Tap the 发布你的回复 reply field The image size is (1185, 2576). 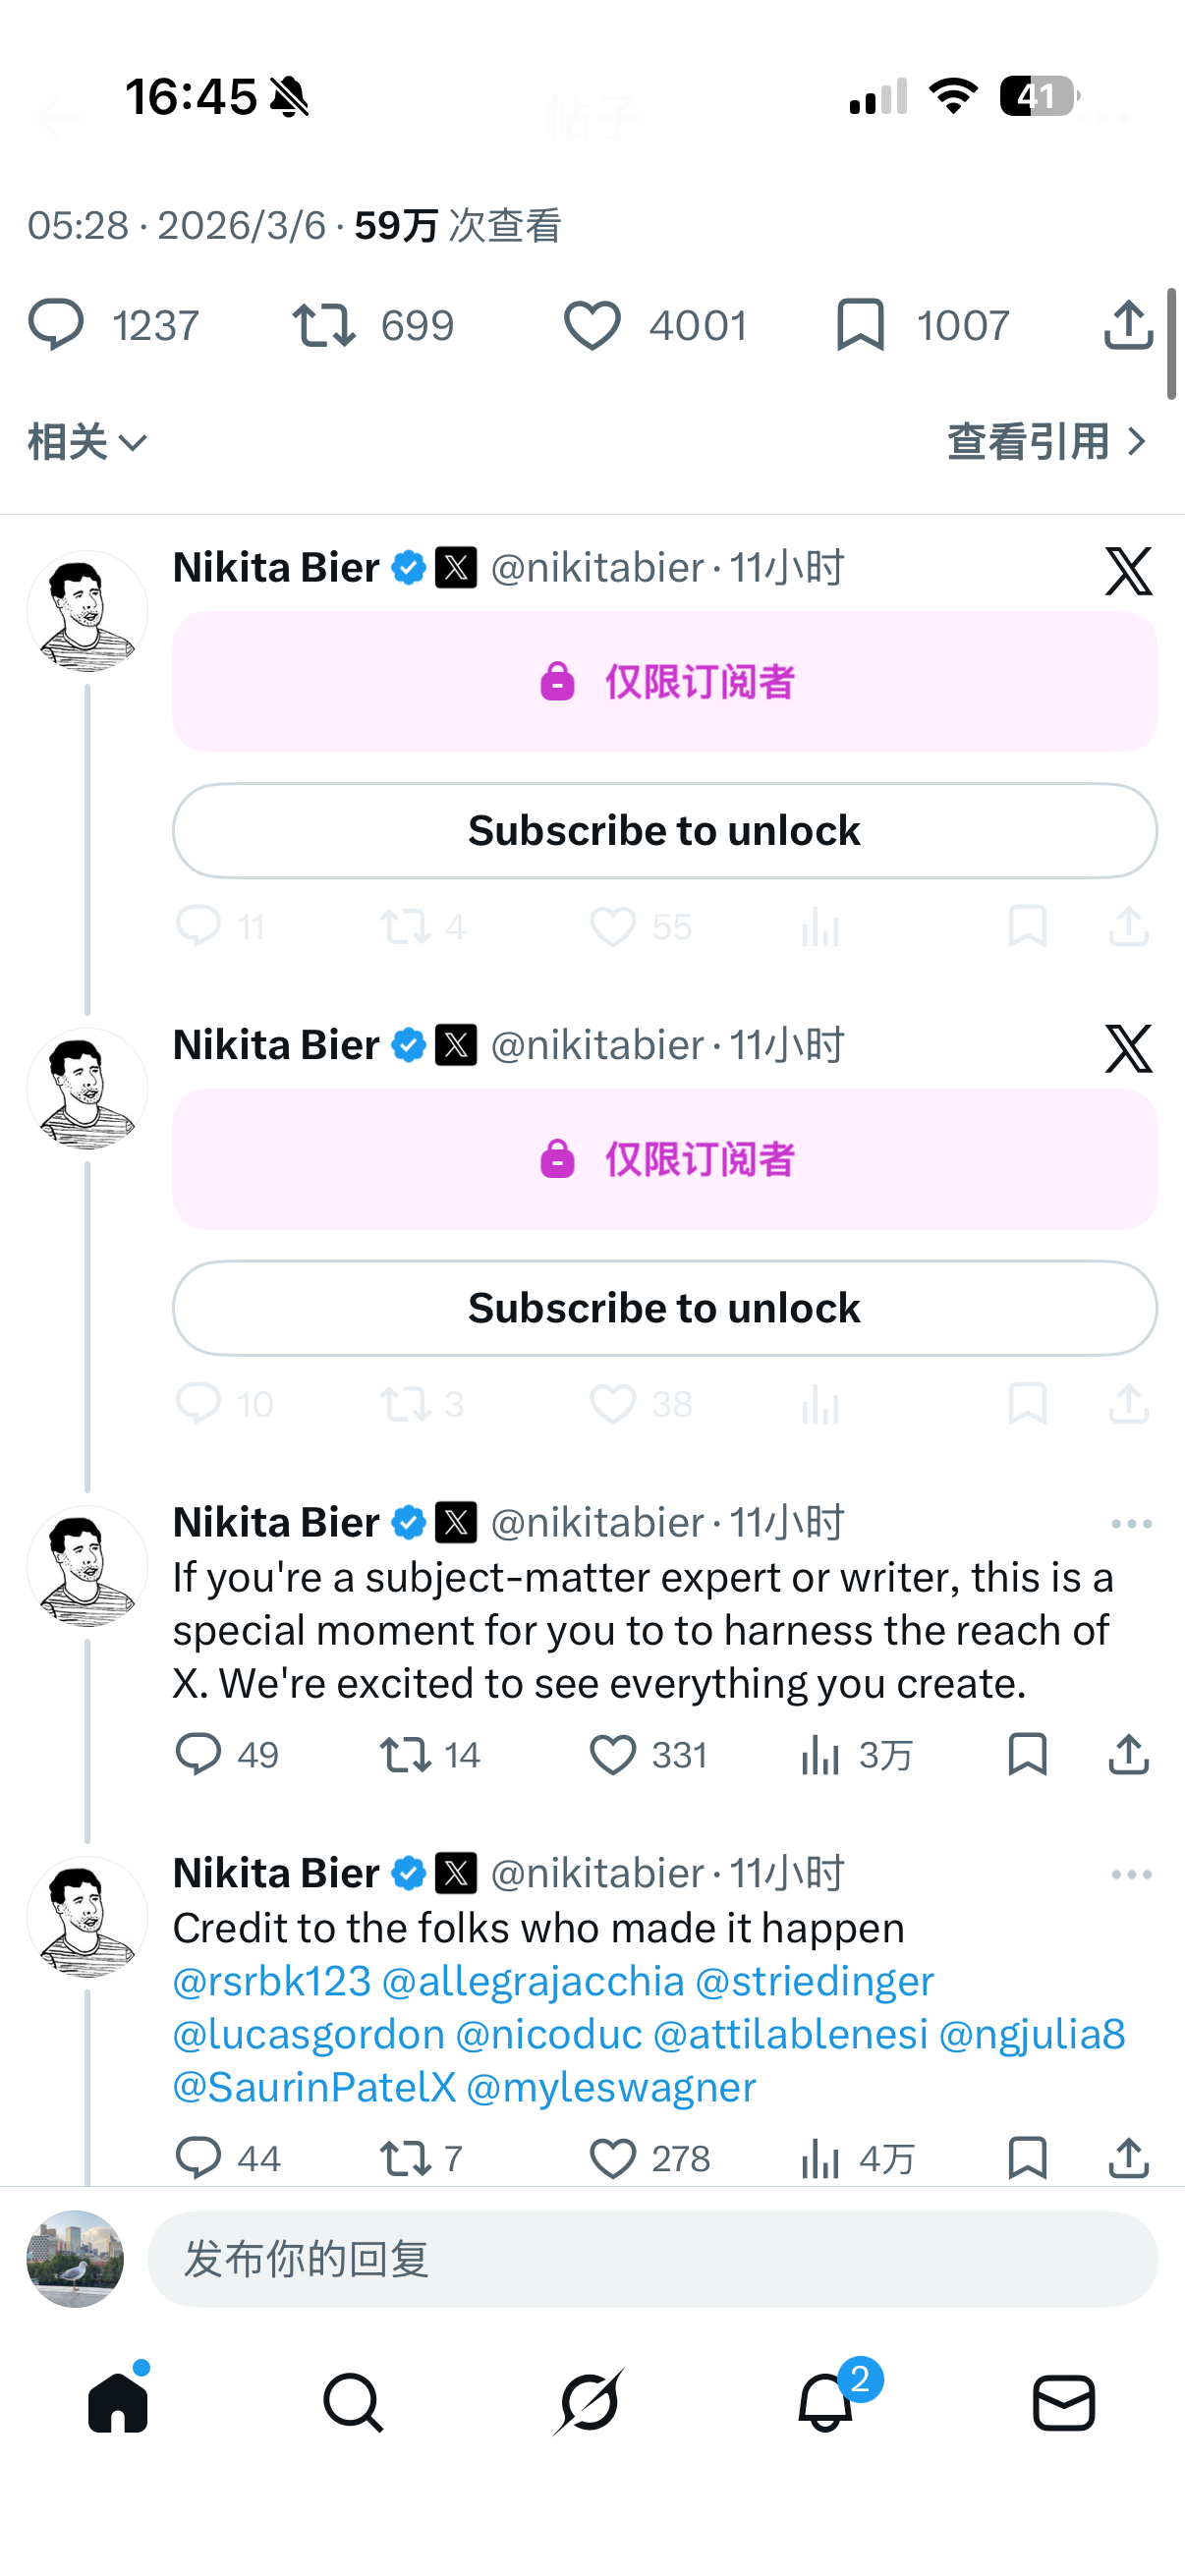pos(652,2259)
